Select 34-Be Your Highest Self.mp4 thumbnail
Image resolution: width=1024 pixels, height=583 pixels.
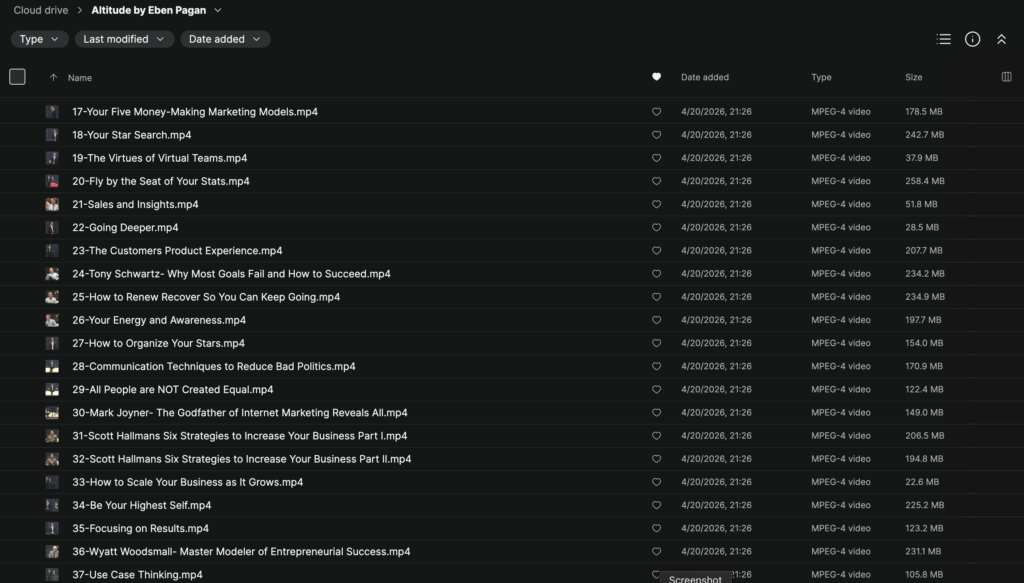click(52, 505)
